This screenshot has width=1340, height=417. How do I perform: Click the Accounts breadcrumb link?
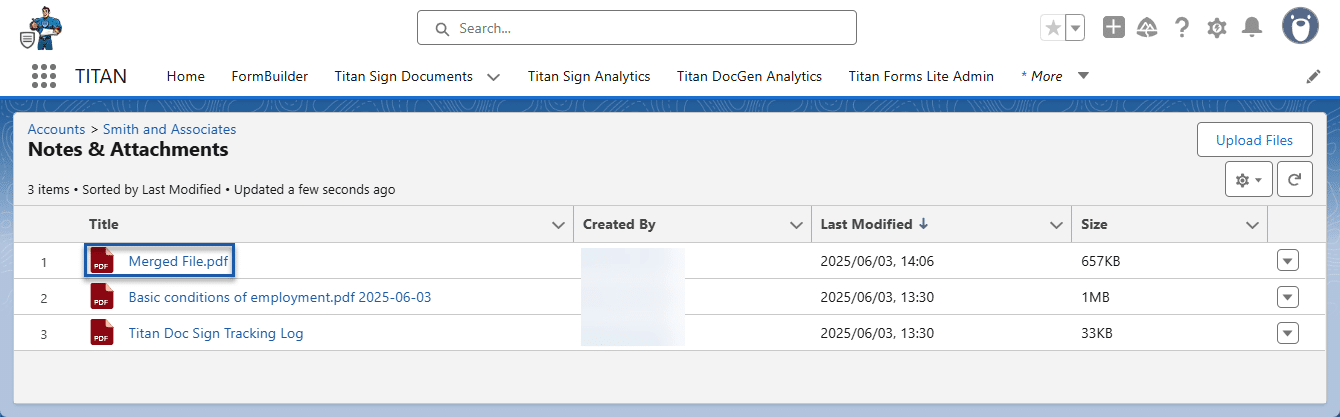click(57, 129)
